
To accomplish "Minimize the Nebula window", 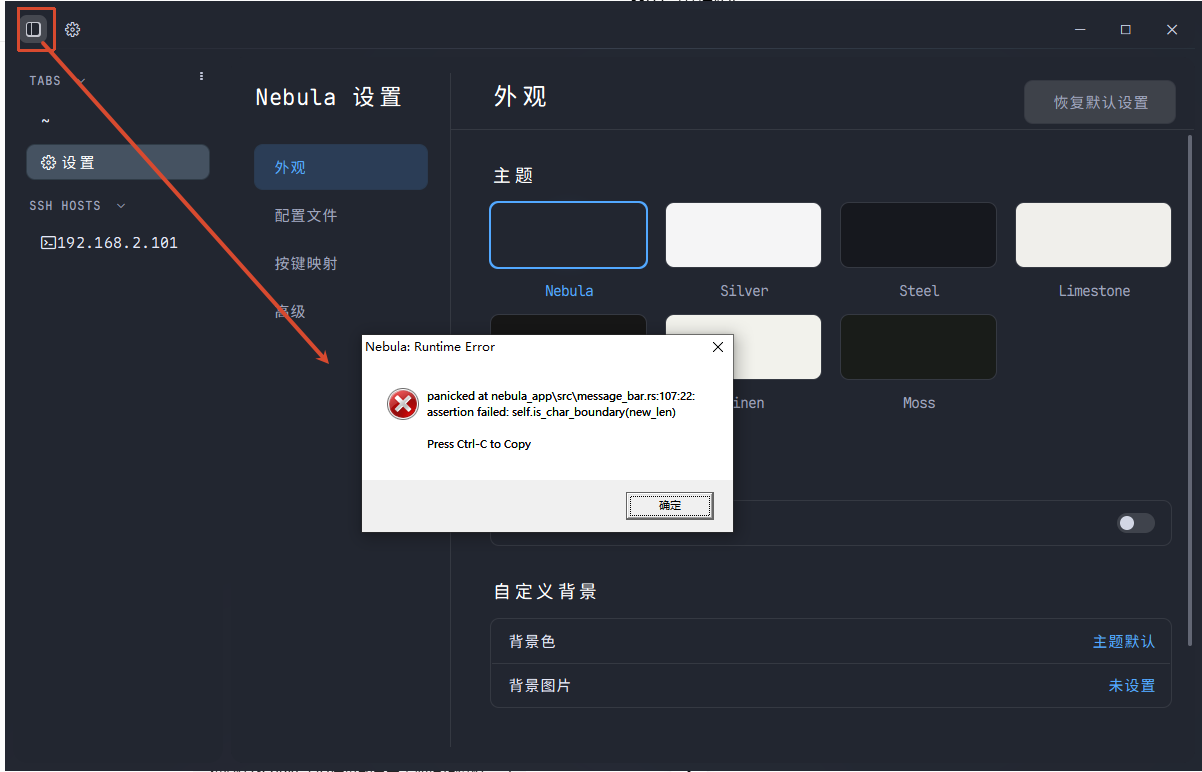I will point(1080,30).
